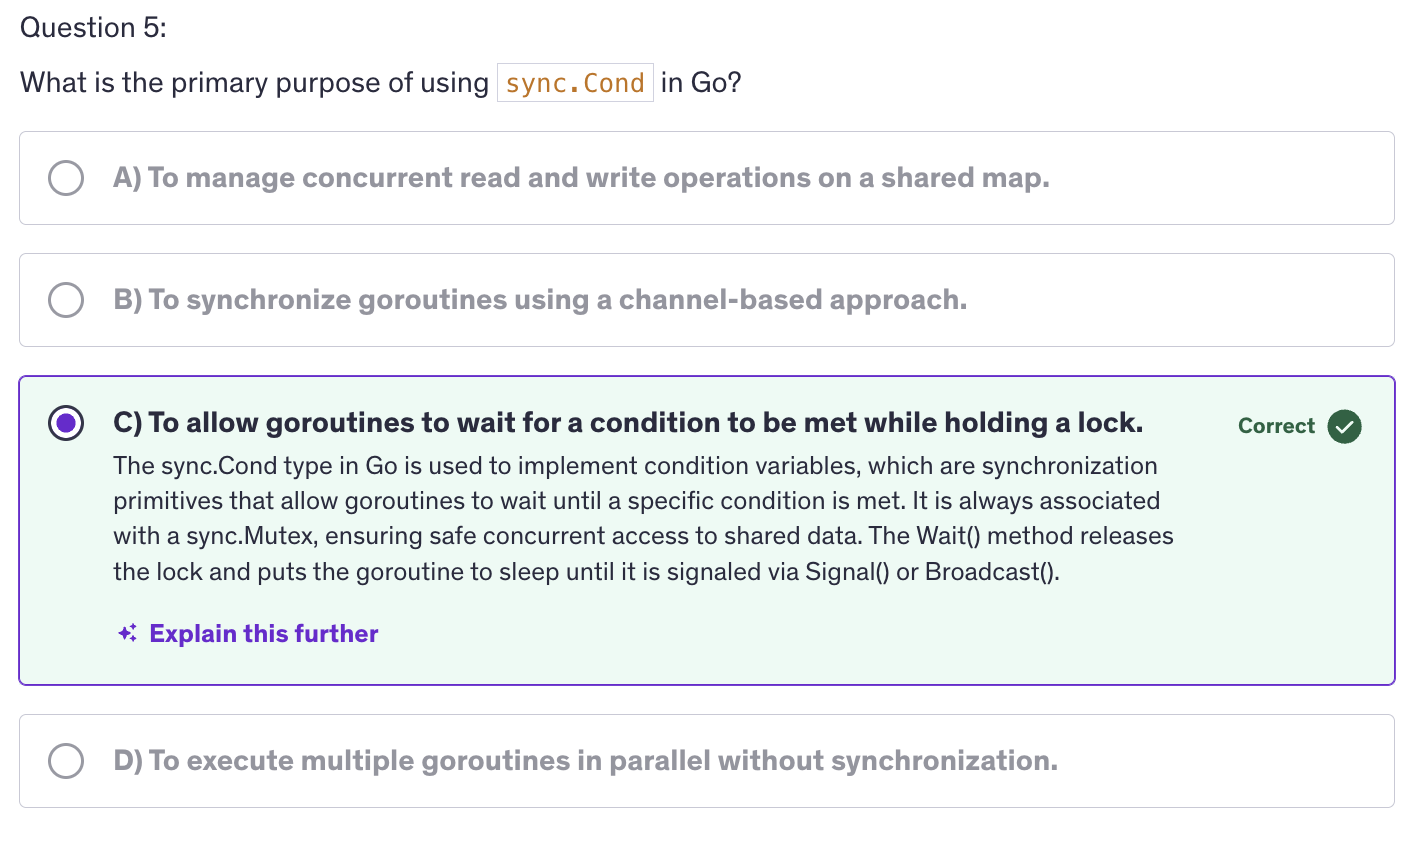
Task: Click the Question 5 heading
Action: click(93, 27)
